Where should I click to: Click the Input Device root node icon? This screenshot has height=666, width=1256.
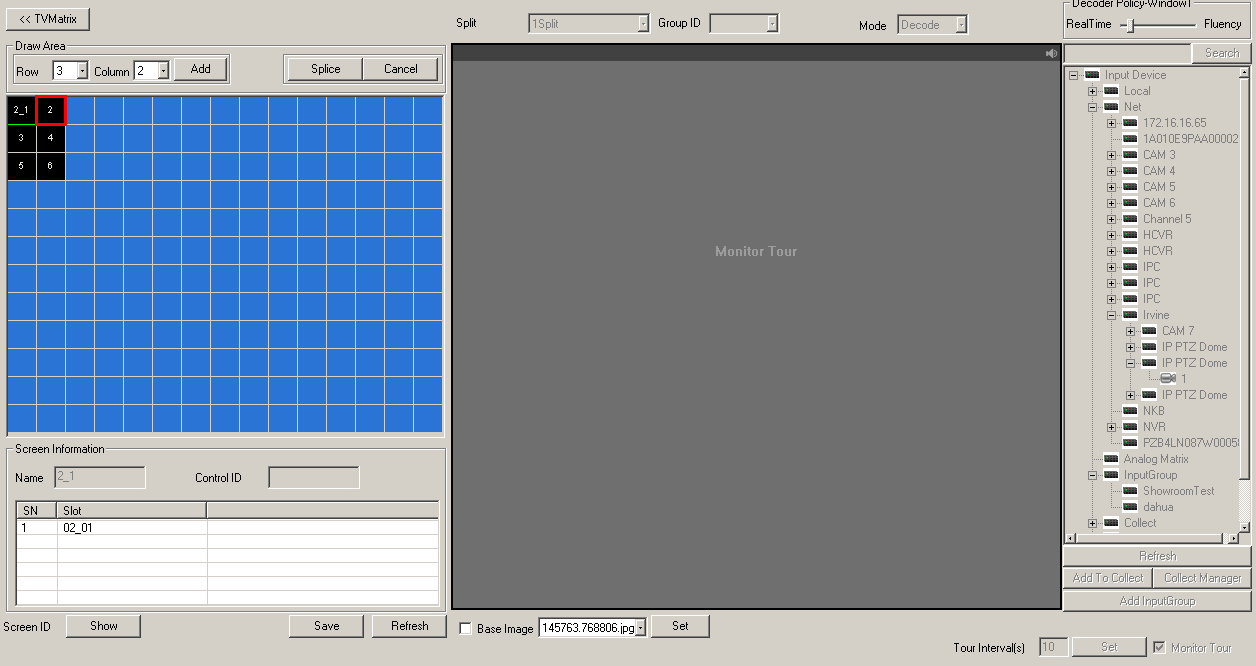[1092, 75]
